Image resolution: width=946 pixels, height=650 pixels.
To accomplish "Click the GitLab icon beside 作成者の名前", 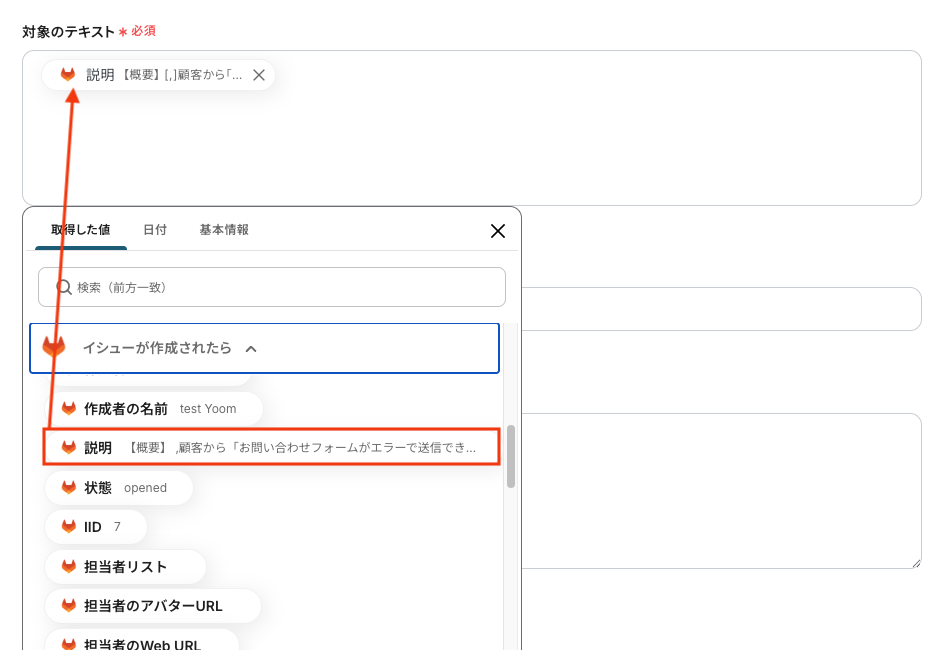I will point(69,409).
